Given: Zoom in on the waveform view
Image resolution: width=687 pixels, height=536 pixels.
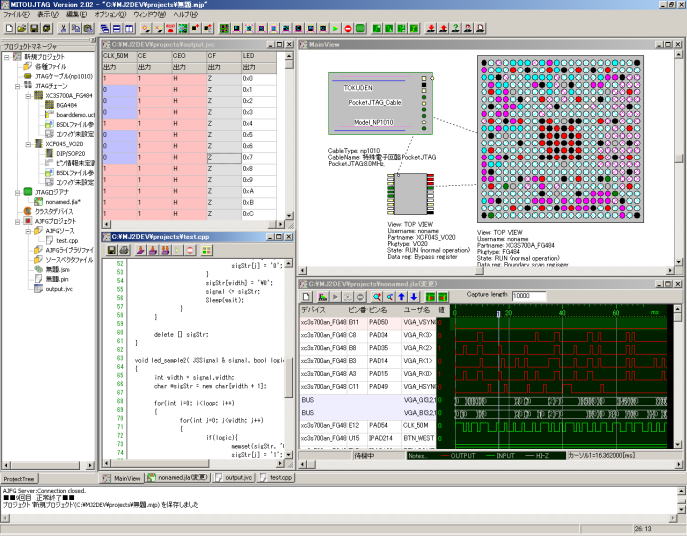Looking at the screenshot, I should click(x=377, y=297).
